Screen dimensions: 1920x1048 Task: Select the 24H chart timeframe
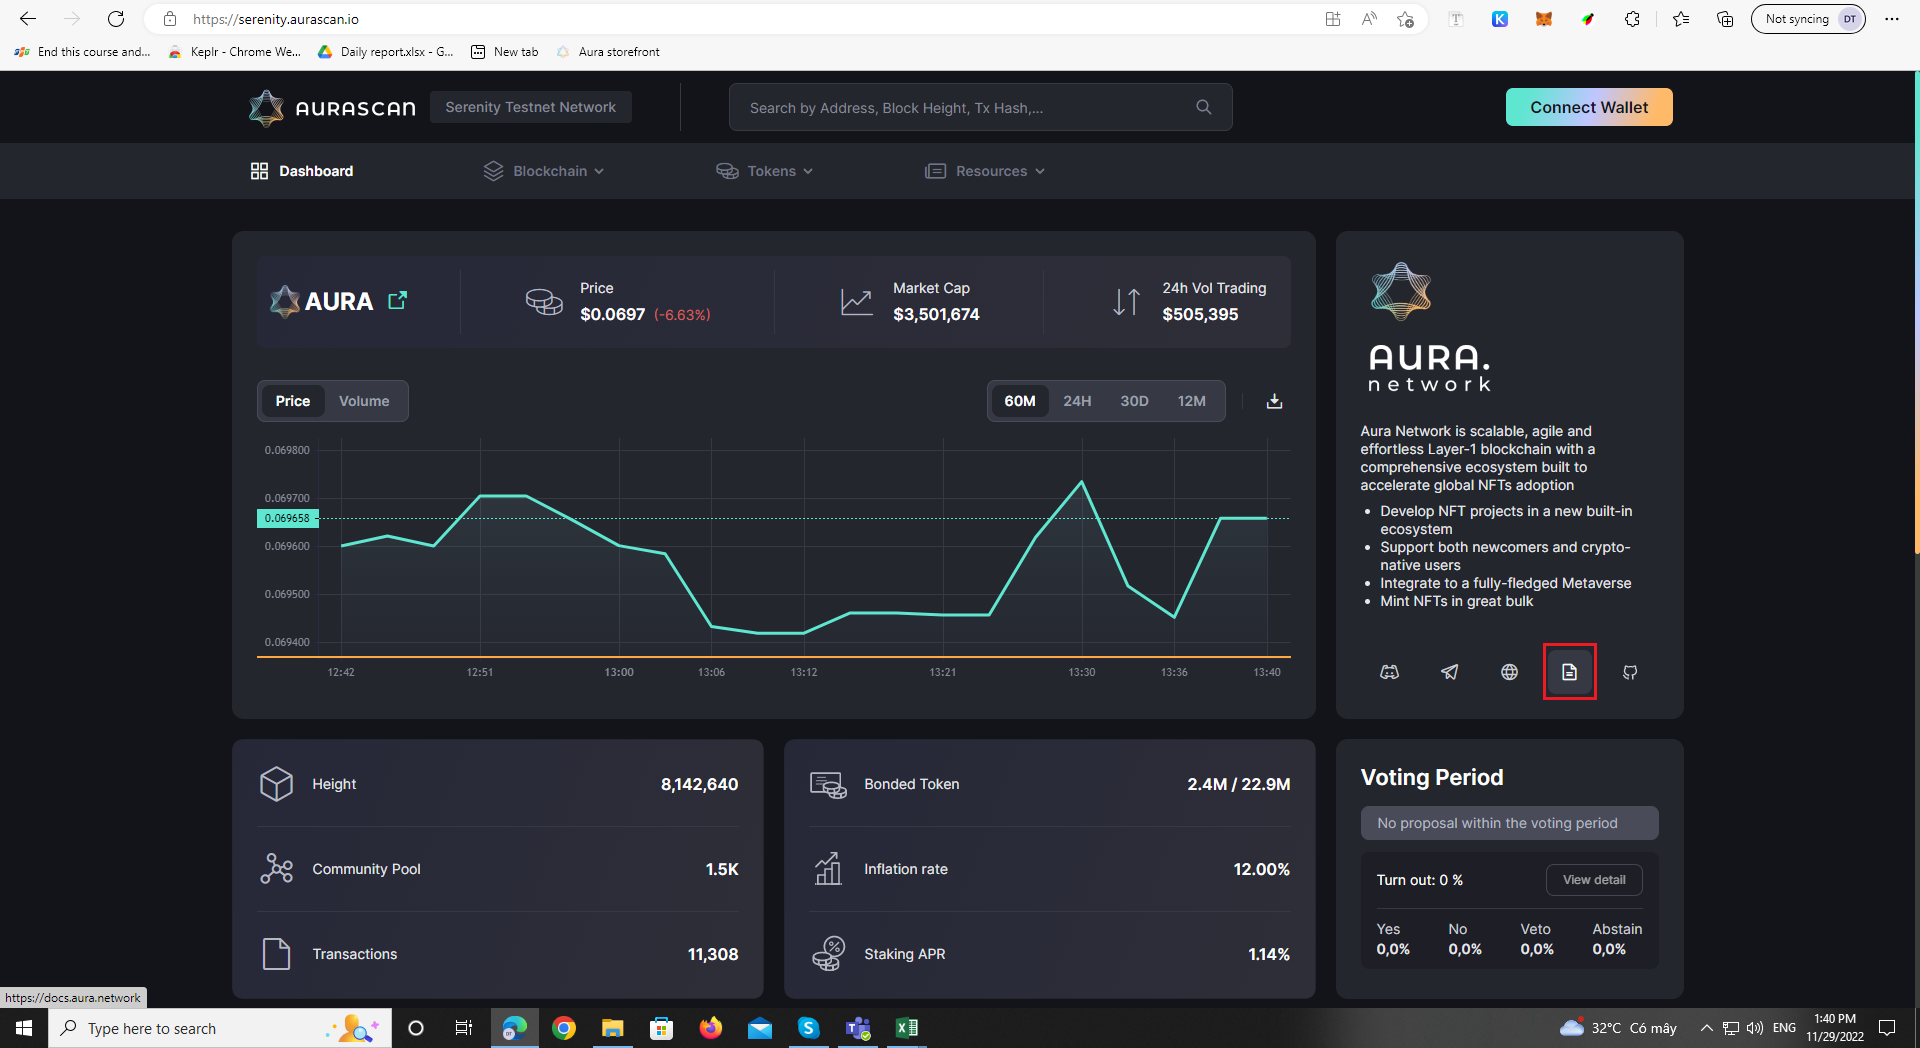click(1077, 401)
